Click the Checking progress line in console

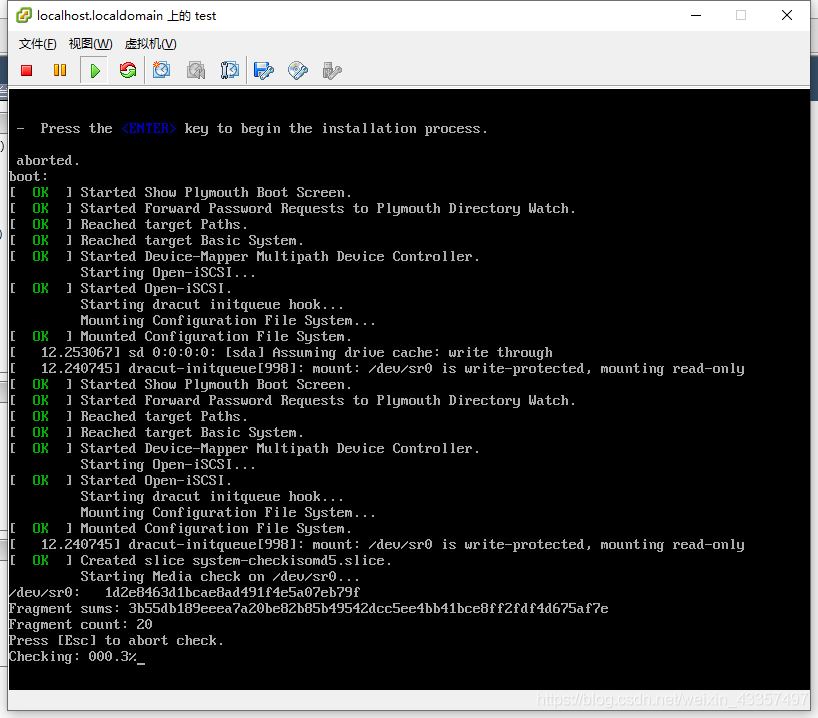pos(73,657)
